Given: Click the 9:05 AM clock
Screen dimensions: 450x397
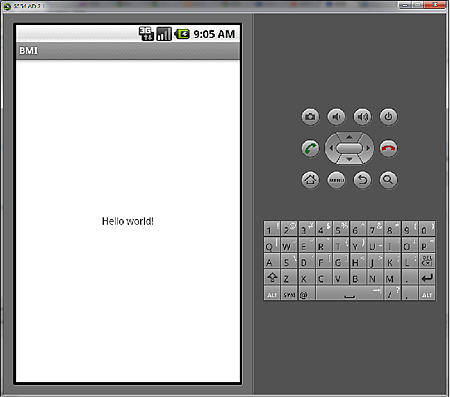Looking at the screenshot, I should coord(214,34).
